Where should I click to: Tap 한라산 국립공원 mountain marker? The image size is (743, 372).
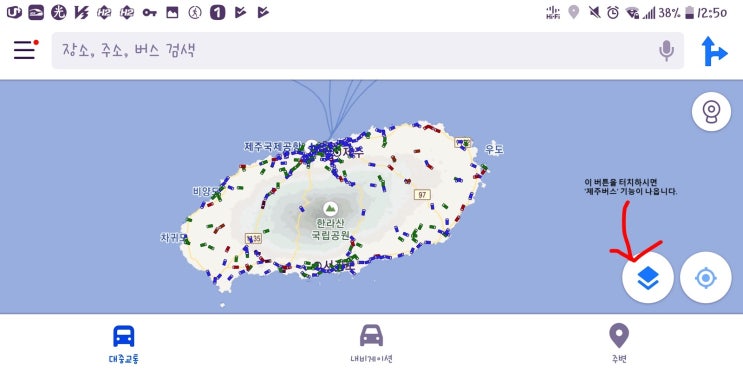click(x=330, y=208)
